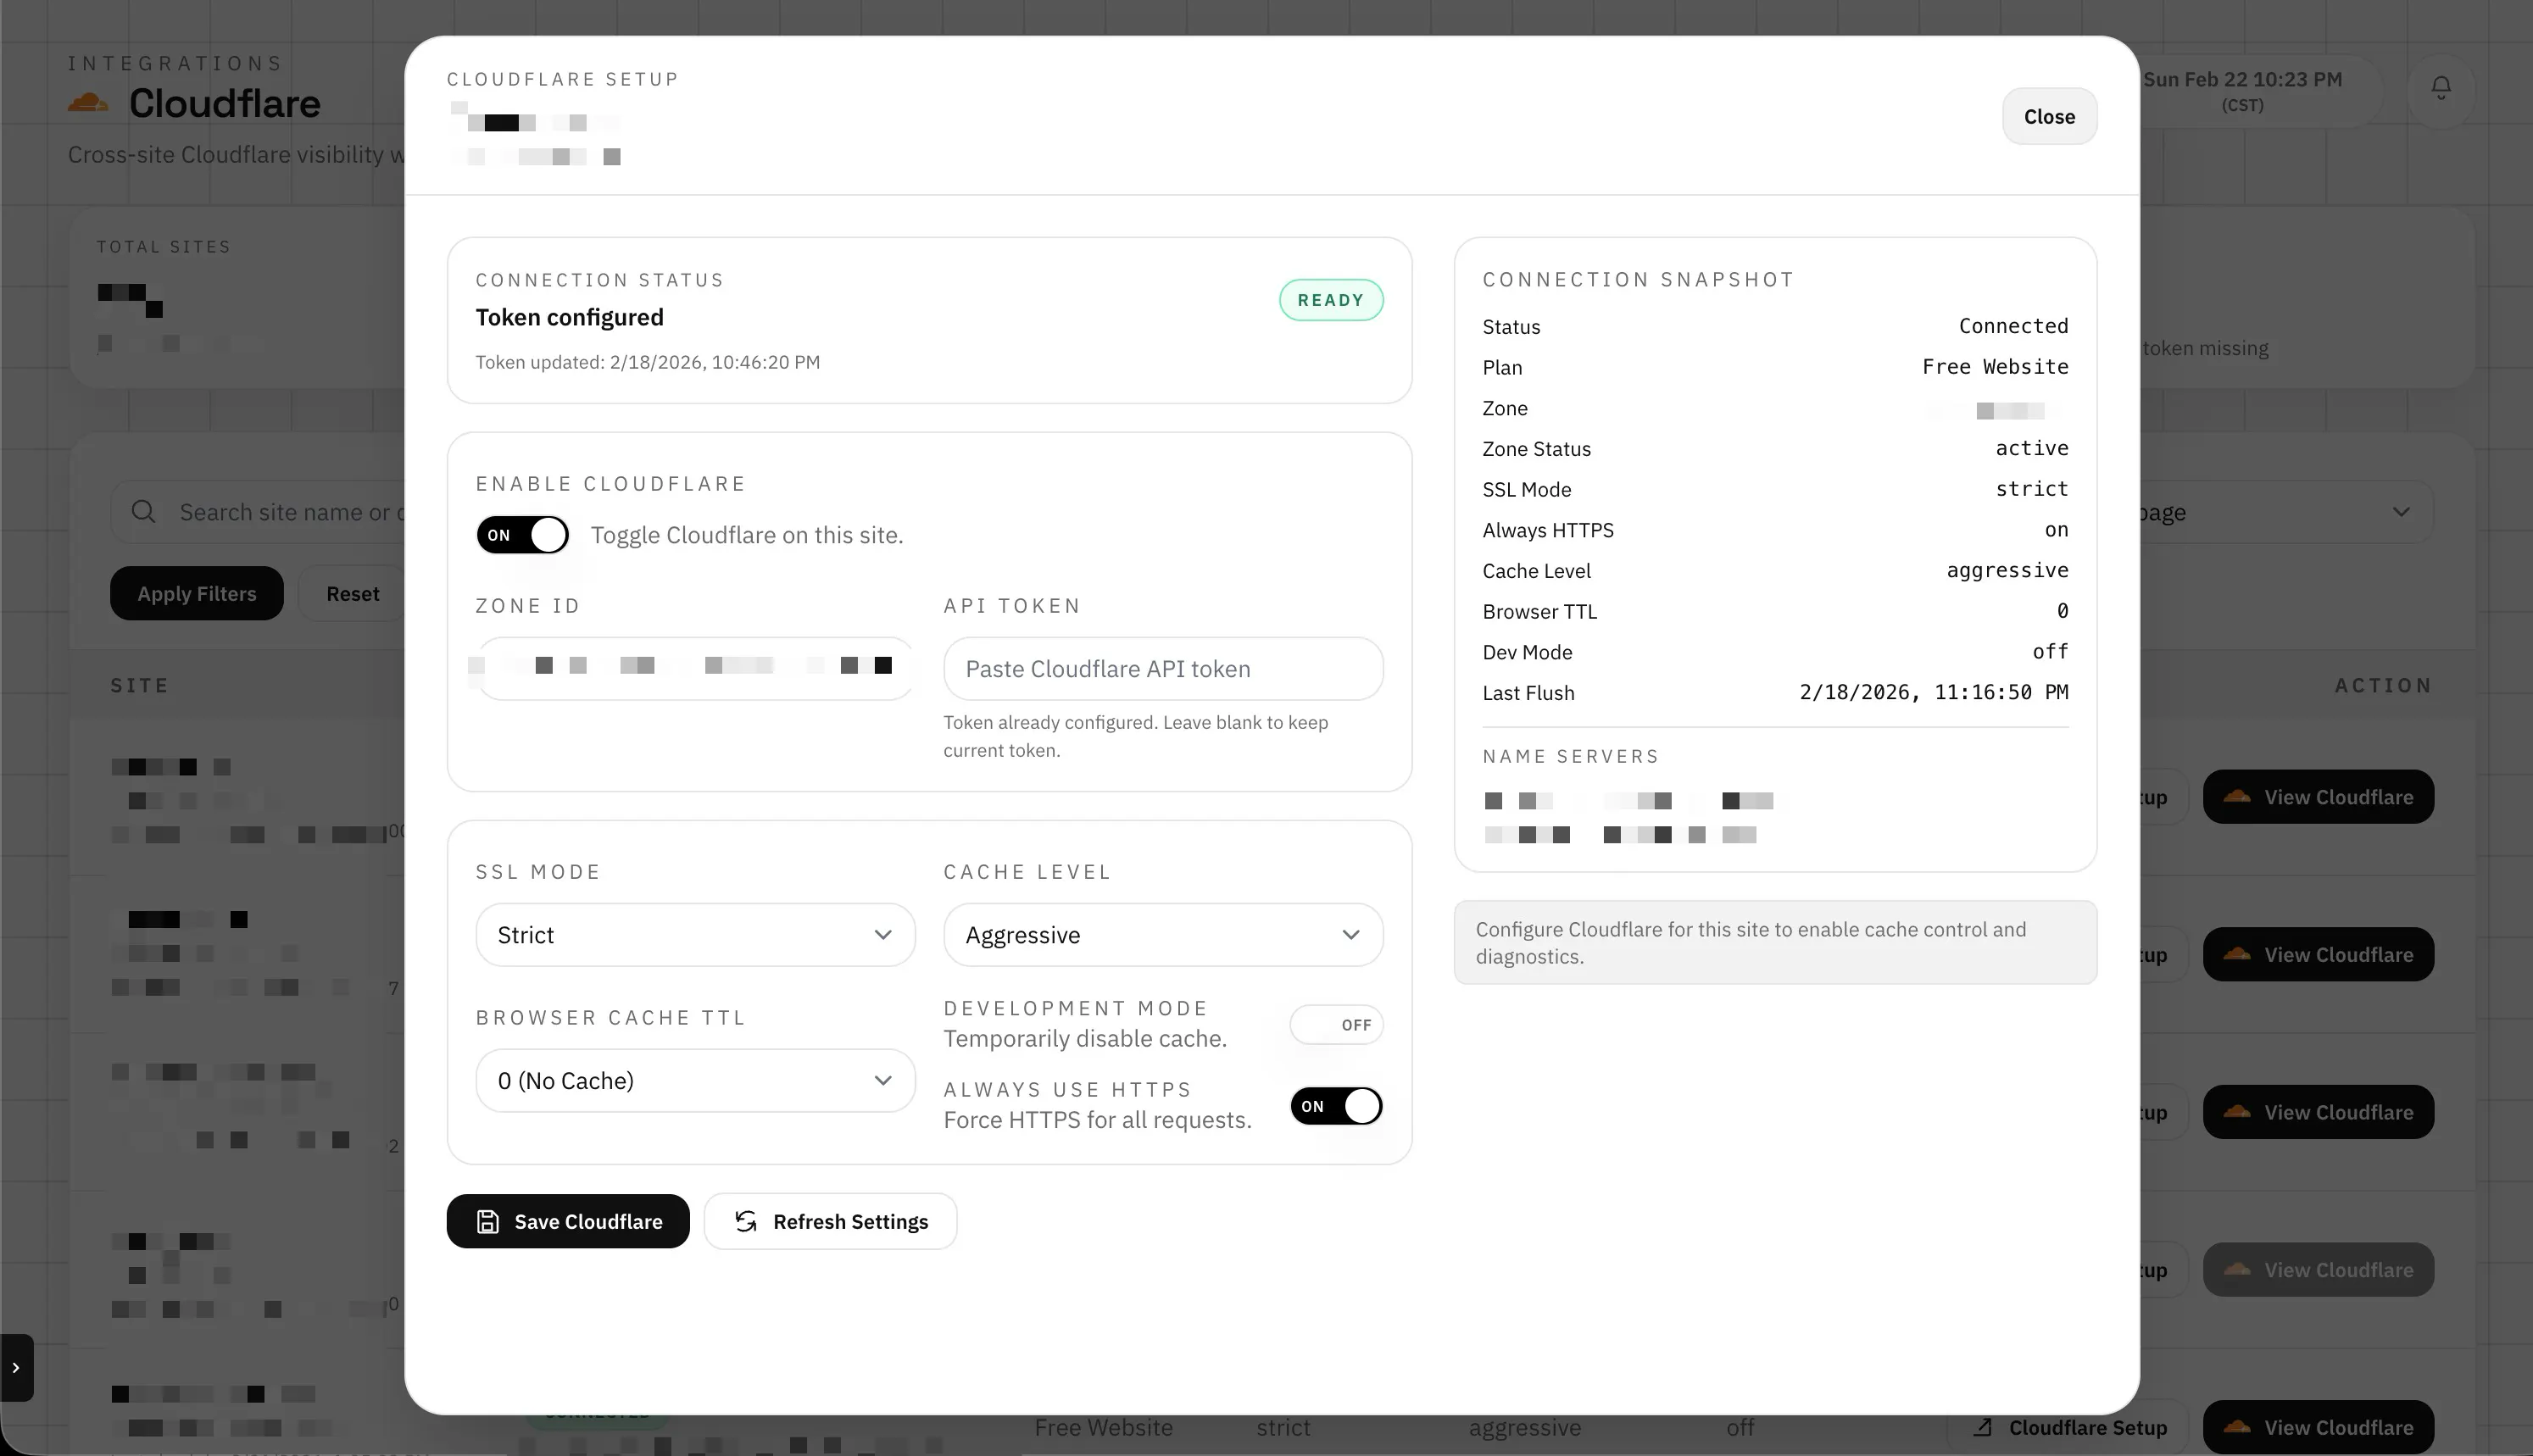
Task: Click the 'strict' SSL Mode snapshot value
Action: (x=2032, y=489)
